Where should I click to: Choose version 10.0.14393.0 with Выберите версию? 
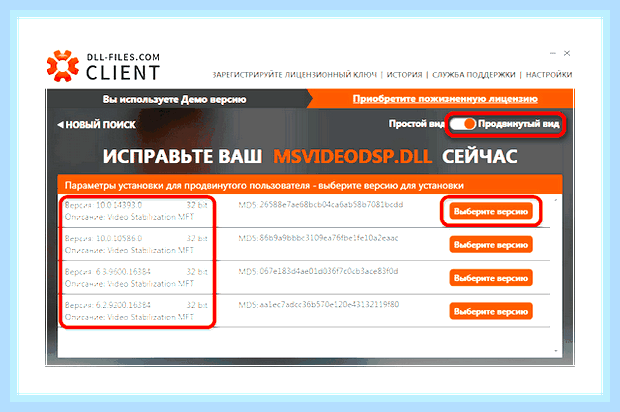[491, 212]
